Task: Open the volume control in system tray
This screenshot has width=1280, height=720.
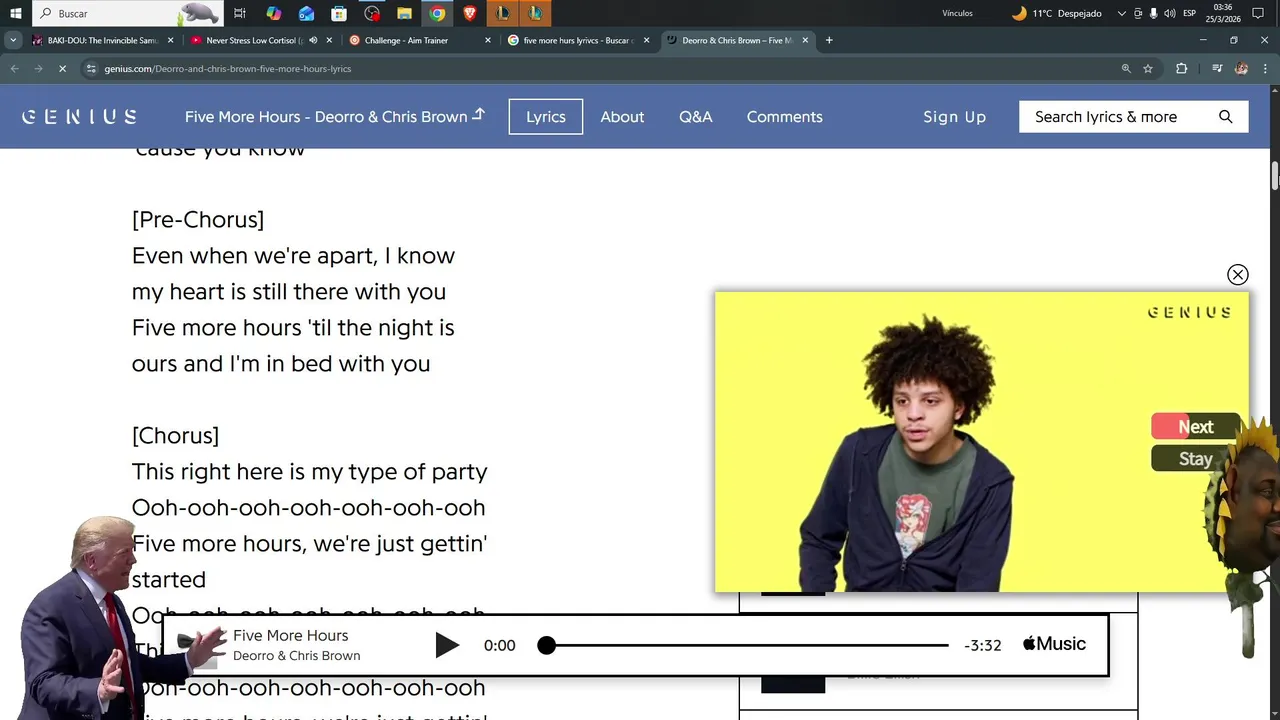Action: 1169,13
